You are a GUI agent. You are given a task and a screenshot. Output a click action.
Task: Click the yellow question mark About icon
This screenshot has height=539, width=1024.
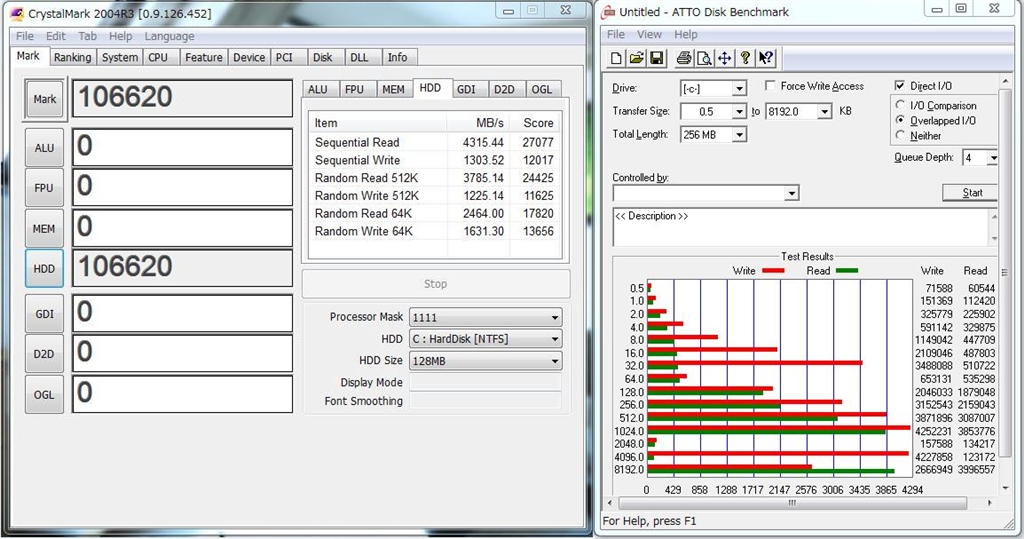(745, 58)
